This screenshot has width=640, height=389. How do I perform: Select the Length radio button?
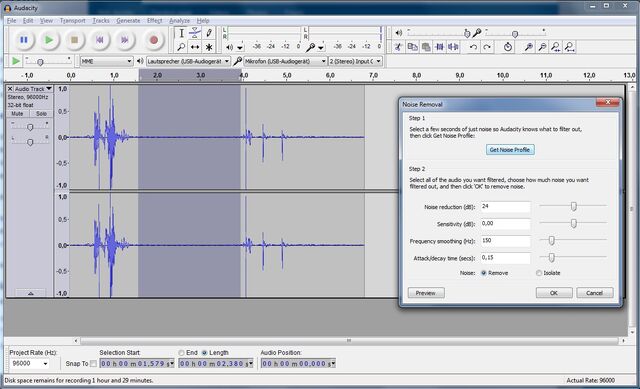tap(204, 353)
